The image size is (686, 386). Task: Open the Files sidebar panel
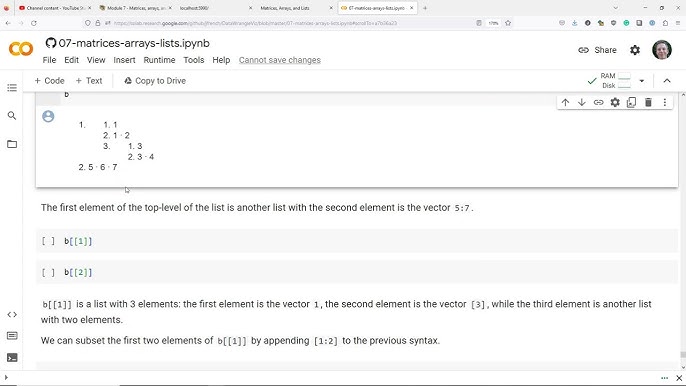point(12,144)
